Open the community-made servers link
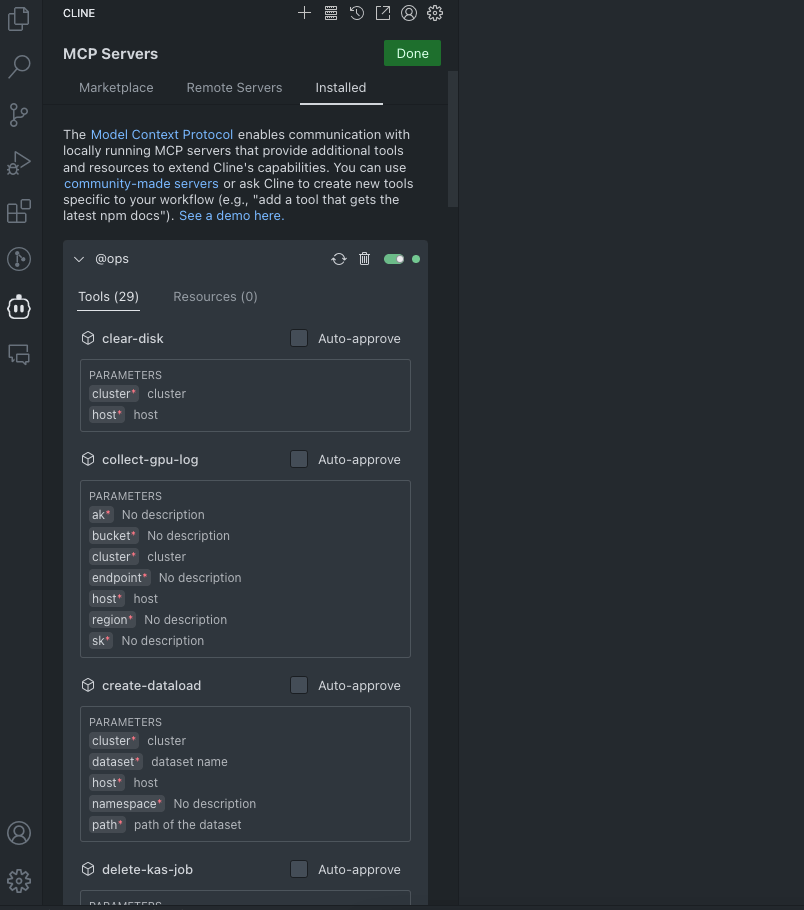Image resolution: width=804 pixels, height=910 pixels. 141,183
